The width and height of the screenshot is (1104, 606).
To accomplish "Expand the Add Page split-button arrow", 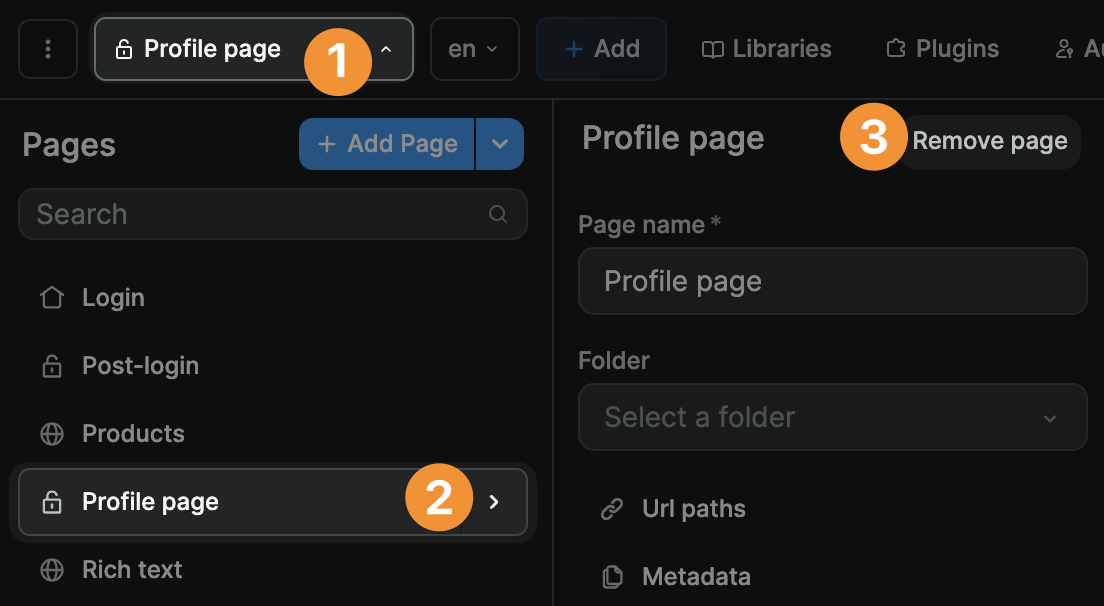I will coord(499,143).
